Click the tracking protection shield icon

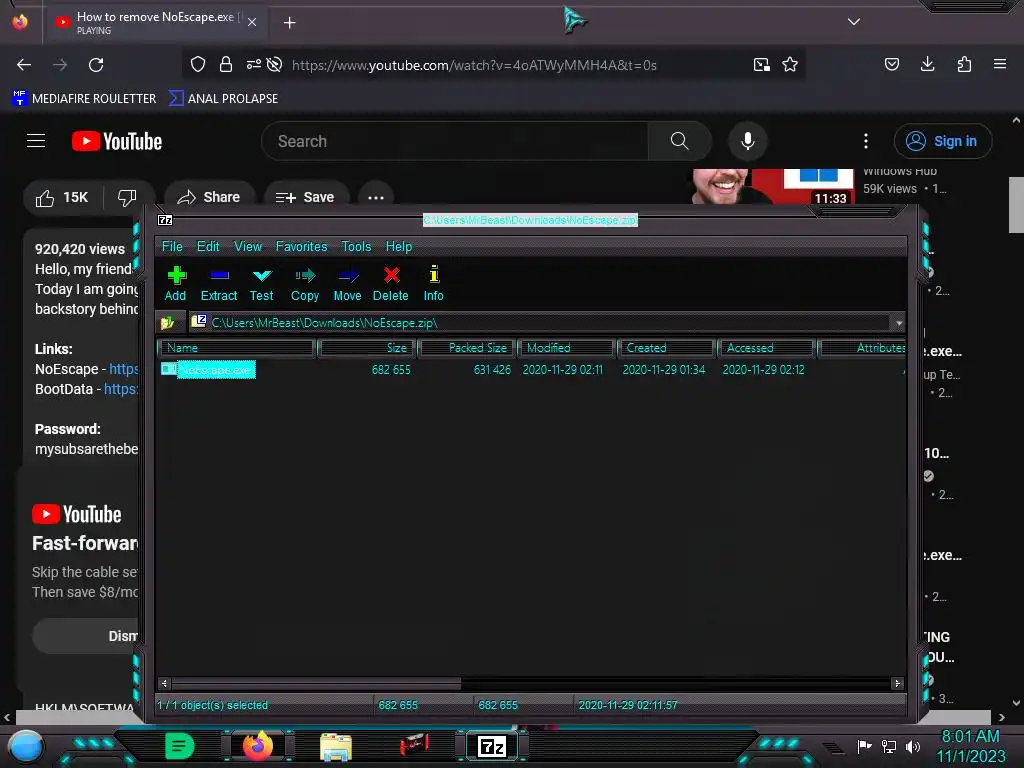pyautogui.click(x=198, y=64)
